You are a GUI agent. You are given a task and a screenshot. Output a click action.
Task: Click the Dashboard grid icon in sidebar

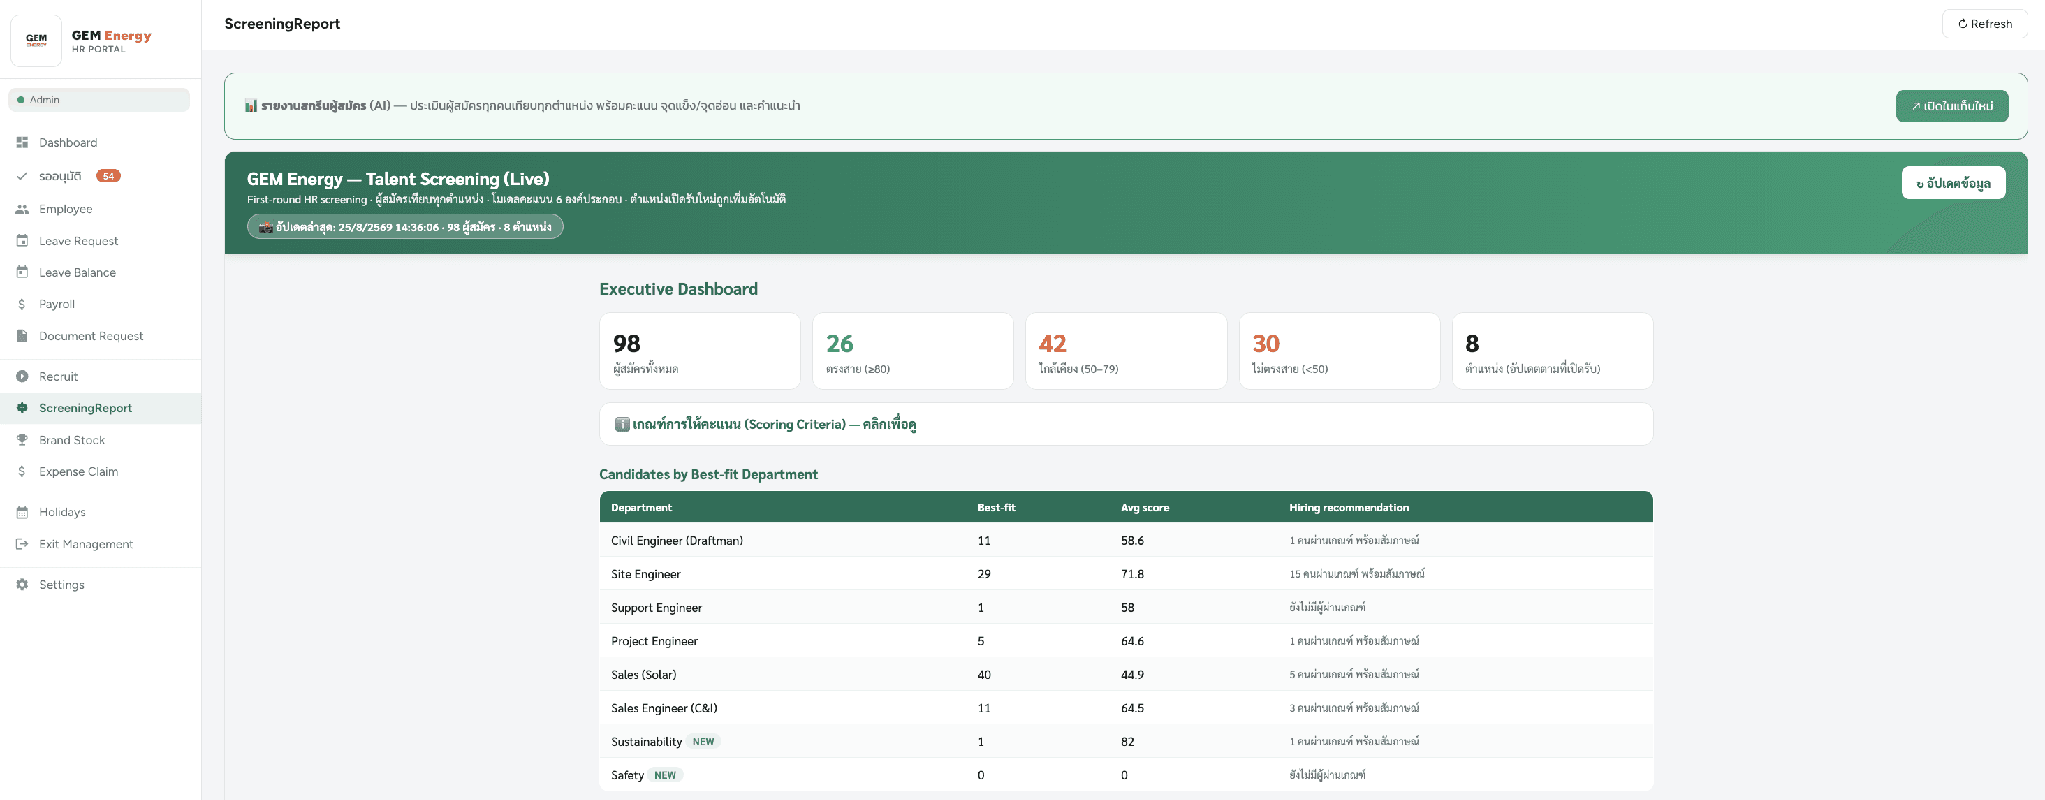click(22, 143)
